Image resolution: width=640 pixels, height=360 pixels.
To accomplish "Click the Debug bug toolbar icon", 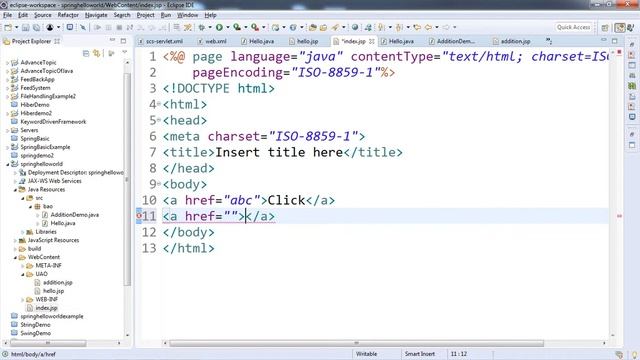I will 202,27.
